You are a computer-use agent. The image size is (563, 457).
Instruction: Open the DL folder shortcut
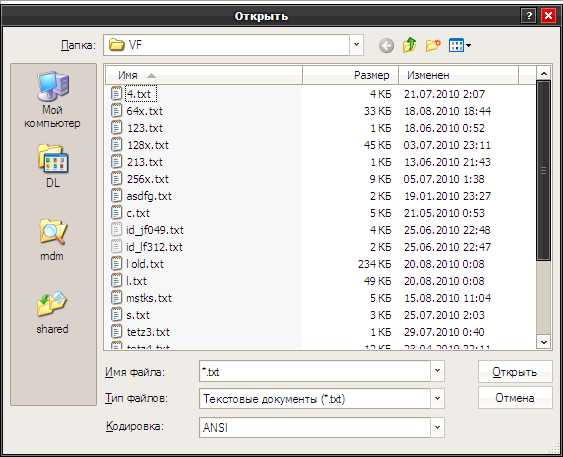[53, 166]
